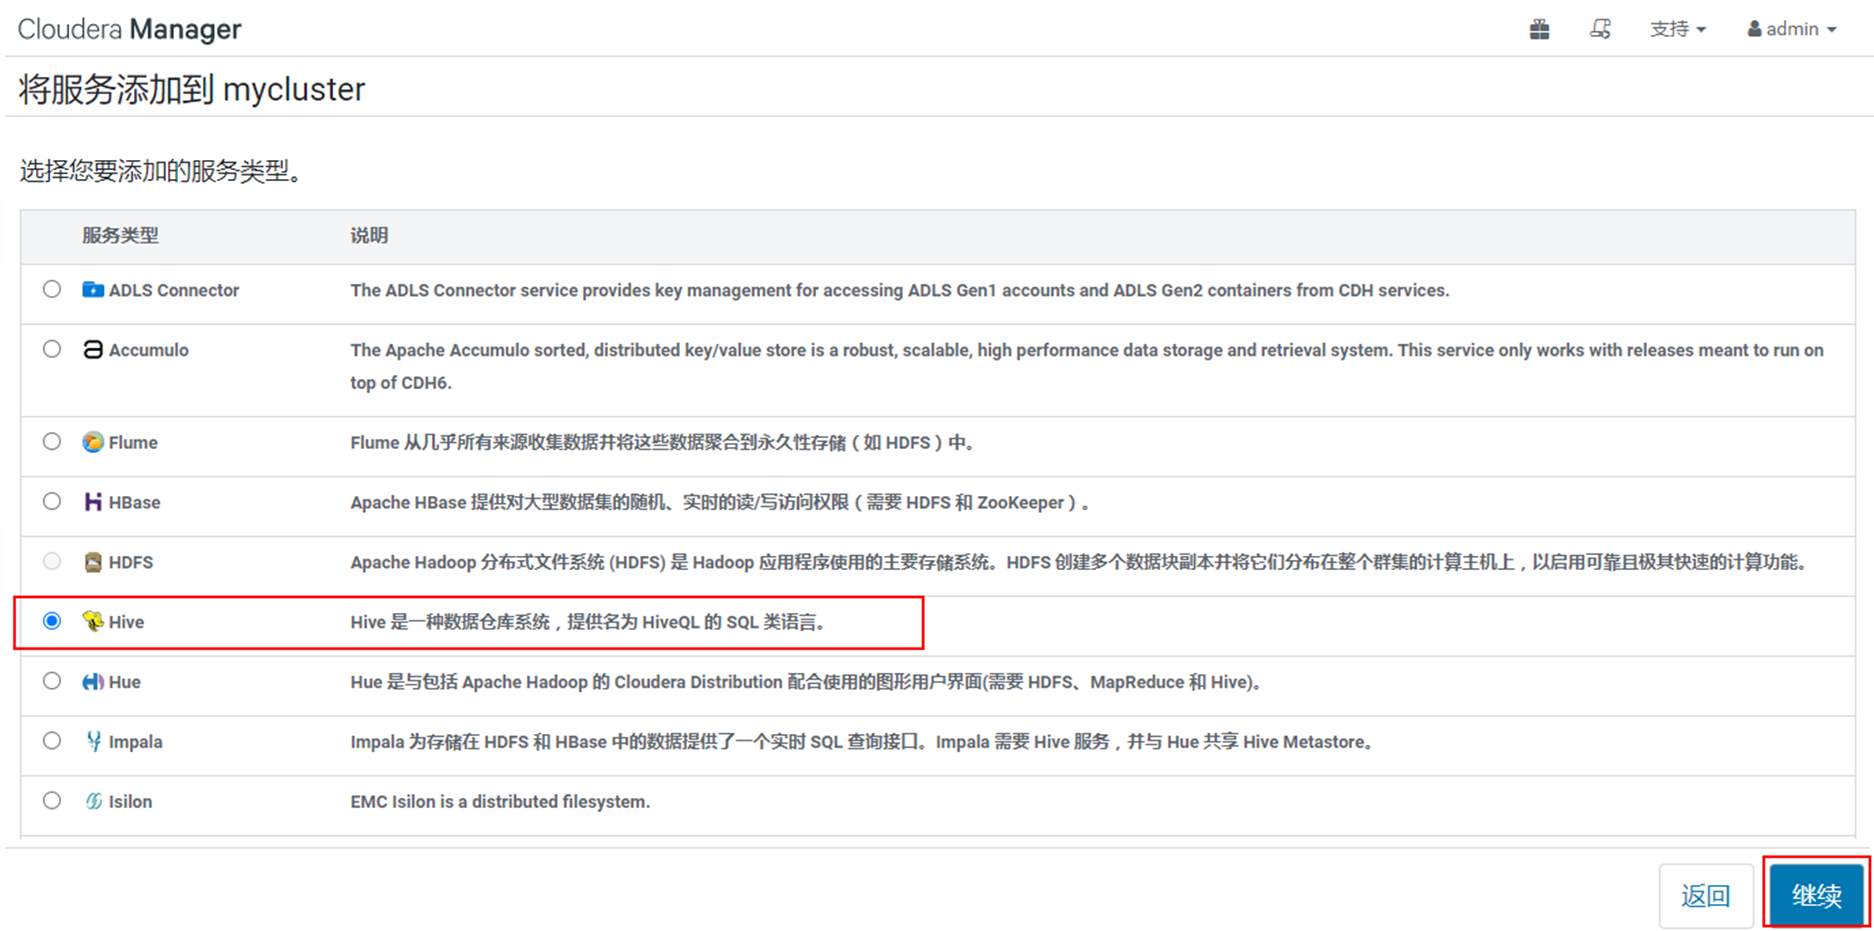This screenshot has width=1874, height=931.
Task: Click the 服务类型 column header
Action: [120, 236]
